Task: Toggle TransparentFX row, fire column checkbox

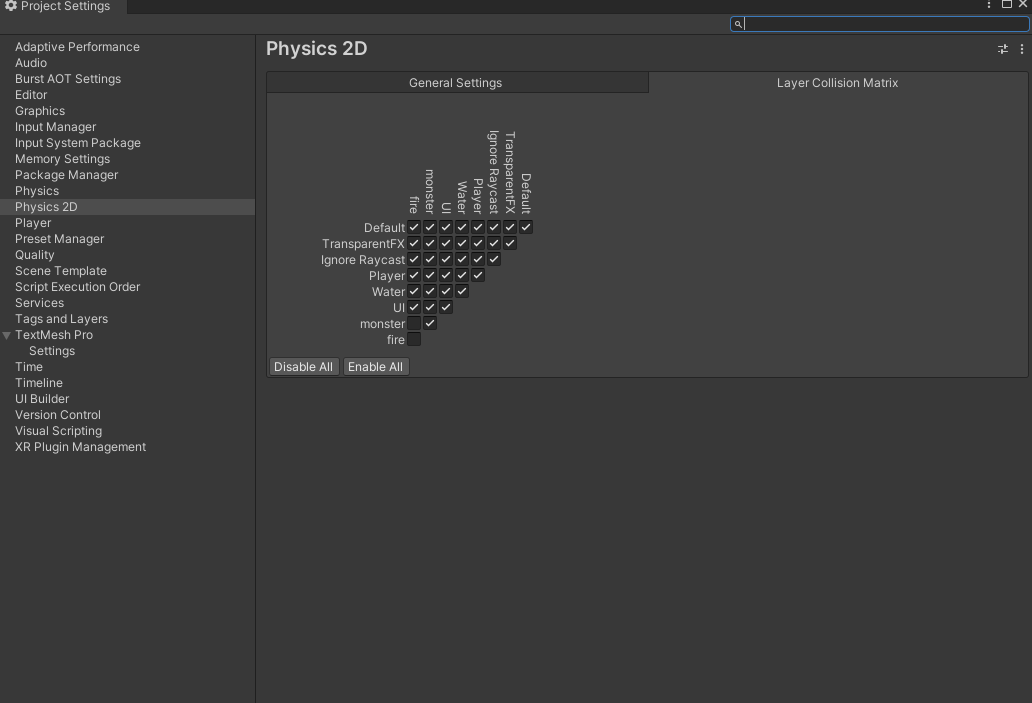Action: pyautogui.click(x=414, y=244)
